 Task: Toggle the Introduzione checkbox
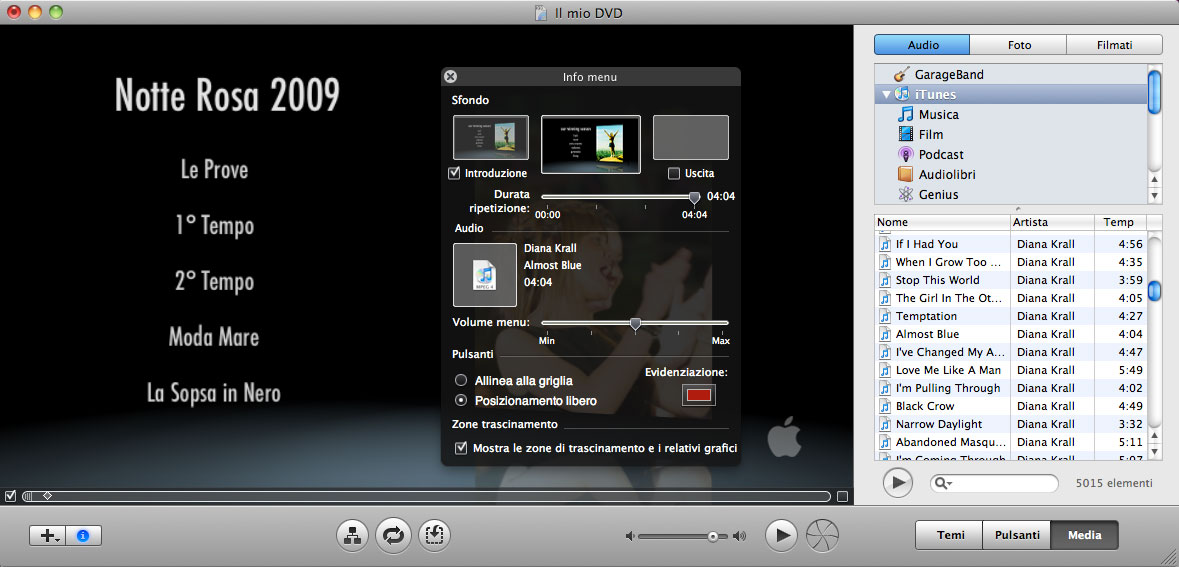click(454, 173)
